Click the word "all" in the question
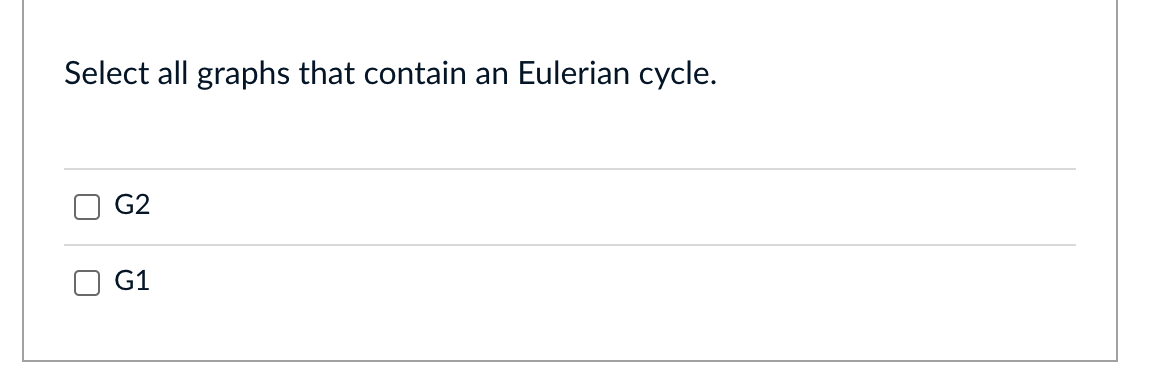Viewport: 1154px width, 372px height. click(172, 73)
